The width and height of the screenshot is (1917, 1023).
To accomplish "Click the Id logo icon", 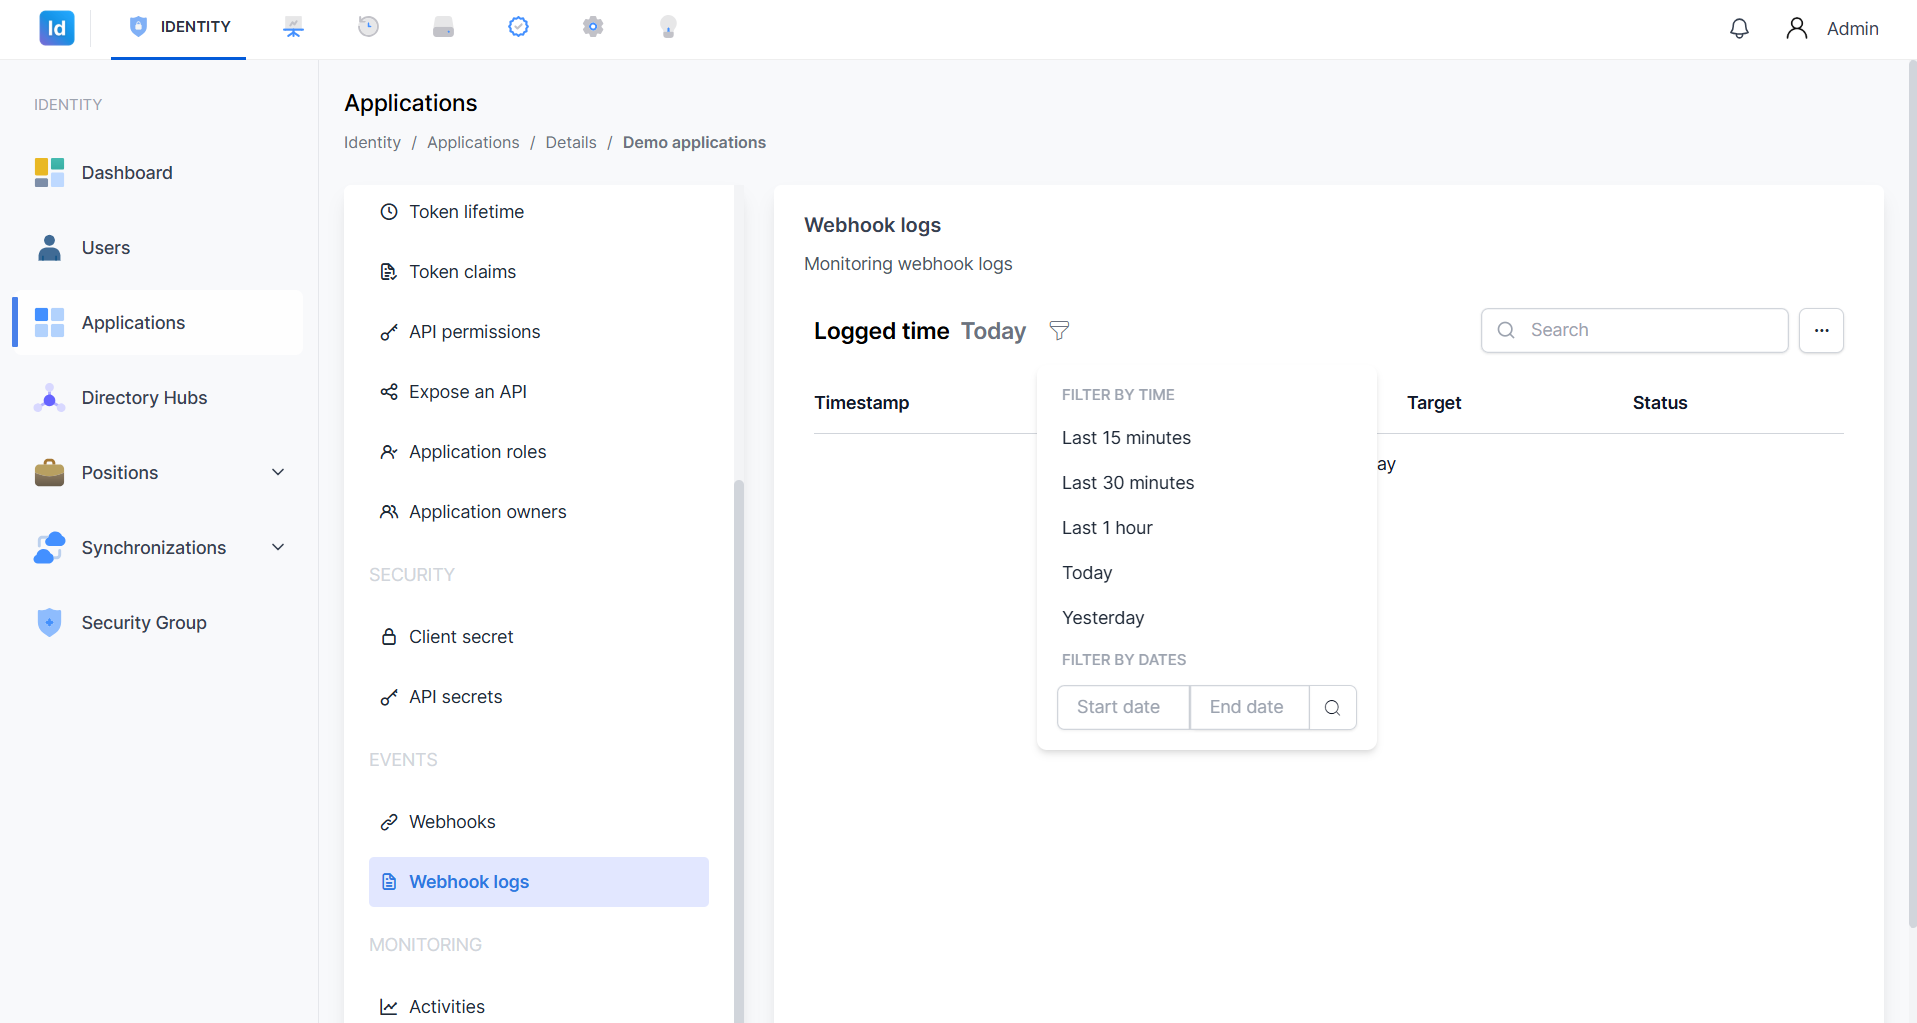I will [x=57, y=28].
